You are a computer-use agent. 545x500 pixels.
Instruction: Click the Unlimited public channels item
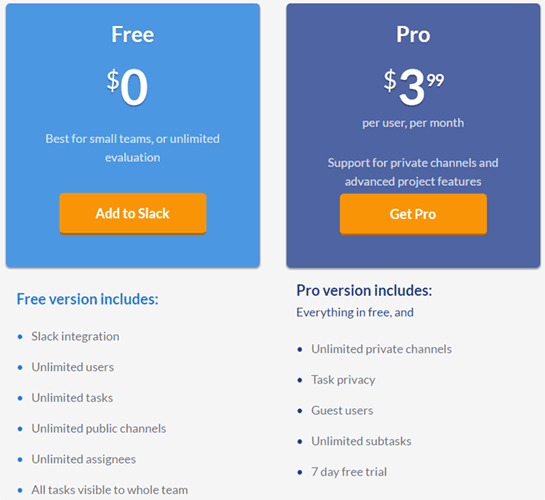(x=99, y=428)
